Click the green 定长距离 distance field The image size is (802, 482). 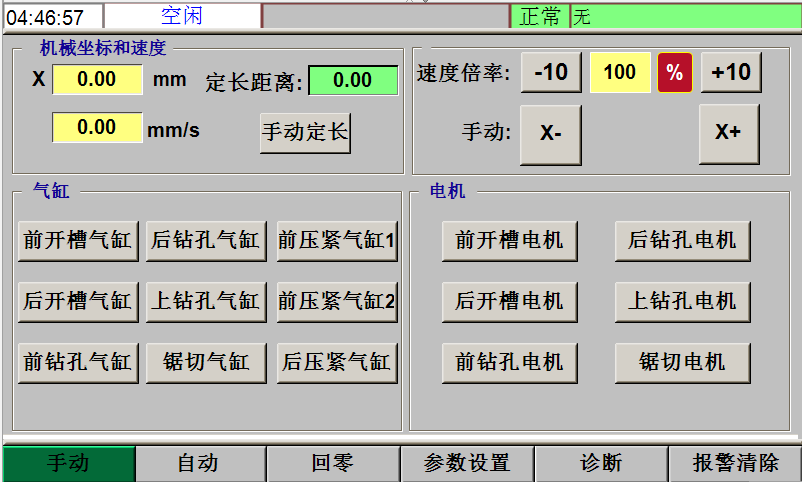[x=352, y=80]
